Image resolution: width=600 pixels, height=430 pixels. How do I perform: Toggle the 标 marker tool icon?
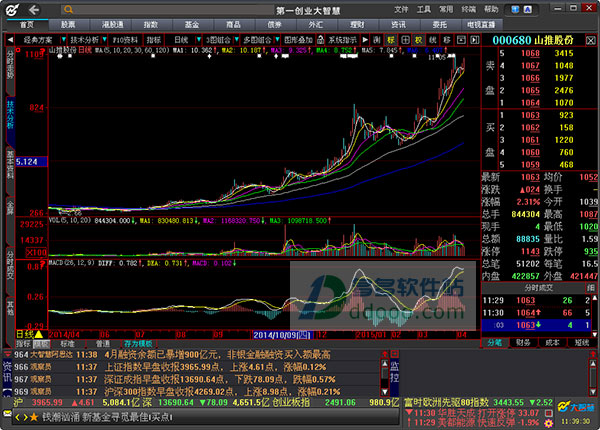(x=391, y=40)
